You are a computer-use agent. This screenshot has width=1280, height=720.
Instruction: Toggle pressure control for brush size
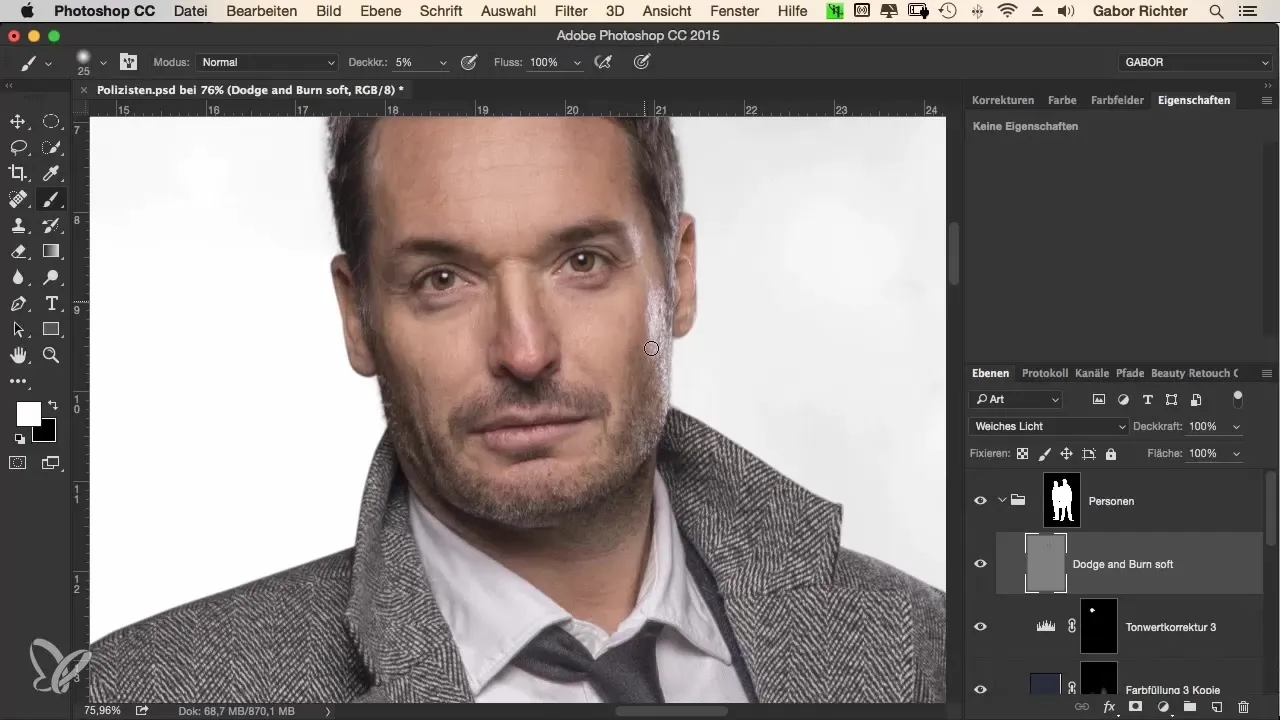pos(643,62)
